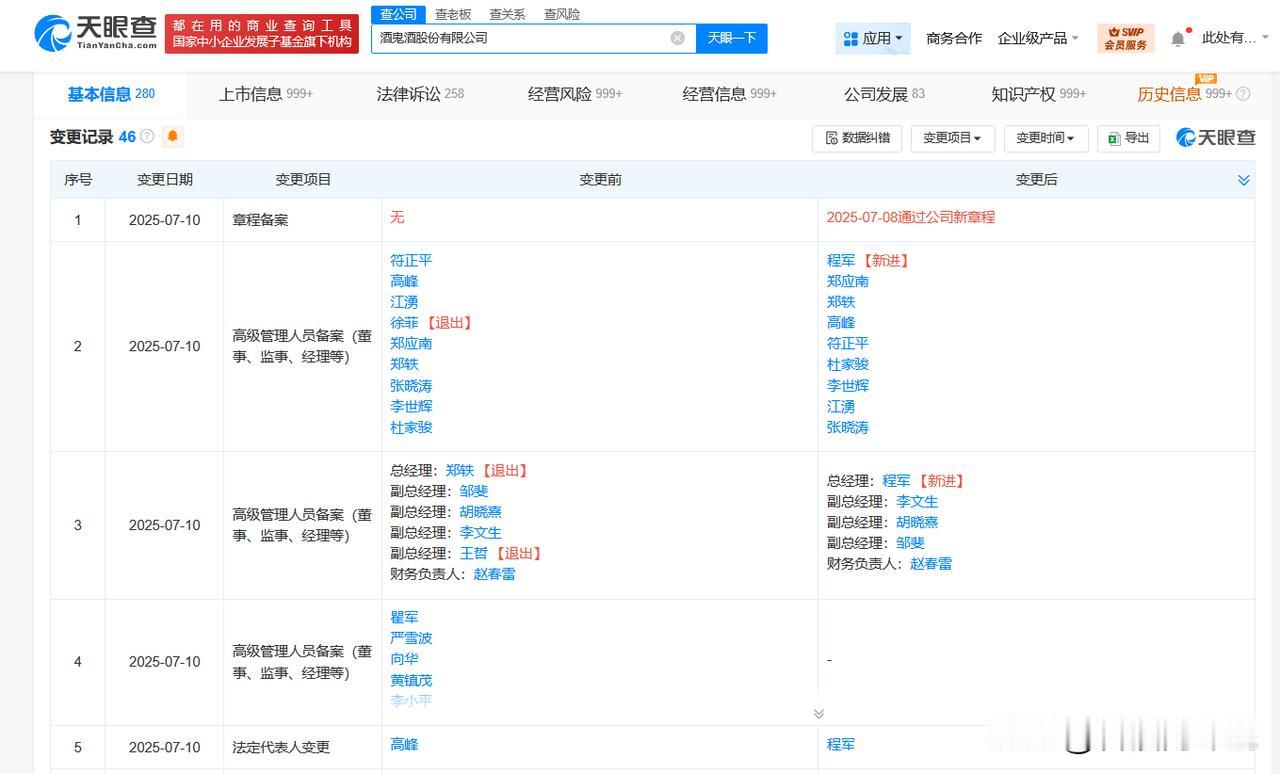Select the 查风险 search tab
This screenshot has width=1280, height=774.
[562, 14]
